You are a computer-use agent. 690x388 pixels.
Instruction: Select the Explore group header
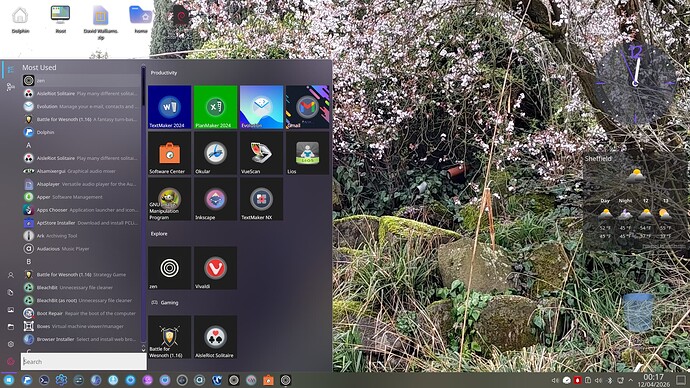(159, 234)
